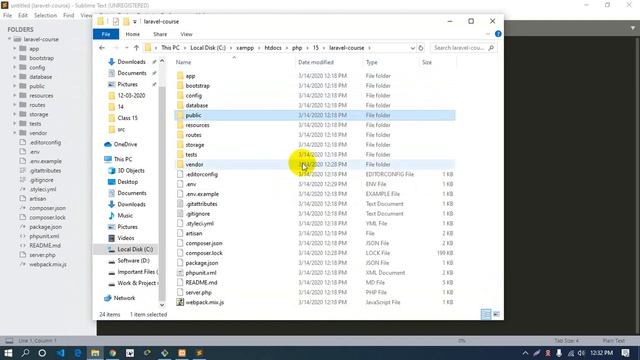Select the .gitattributes file in Explorer
This screenshot has width=640, height=360.
tap(201, 204)
